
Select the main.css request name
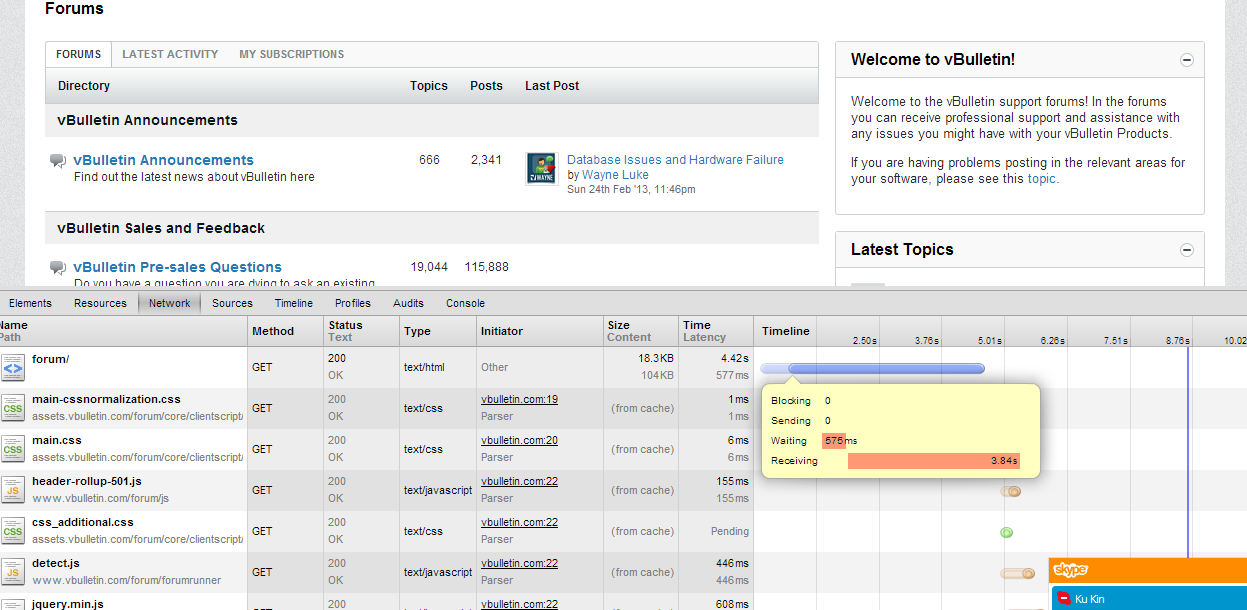(x=57, y=441)
